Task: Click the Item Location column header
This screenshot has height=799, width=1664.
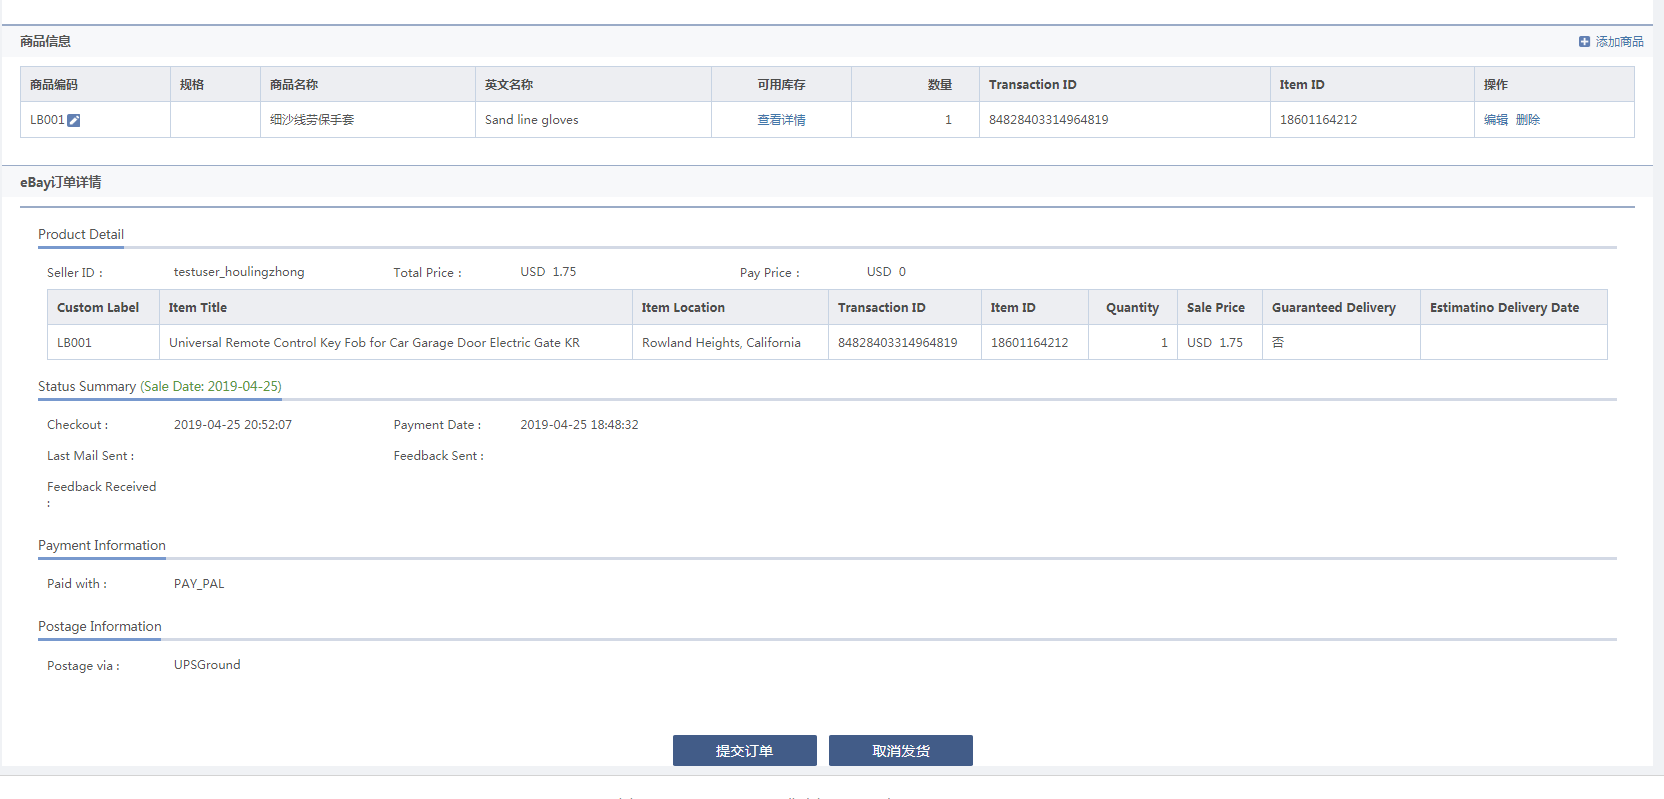Action: click(730, 307)
